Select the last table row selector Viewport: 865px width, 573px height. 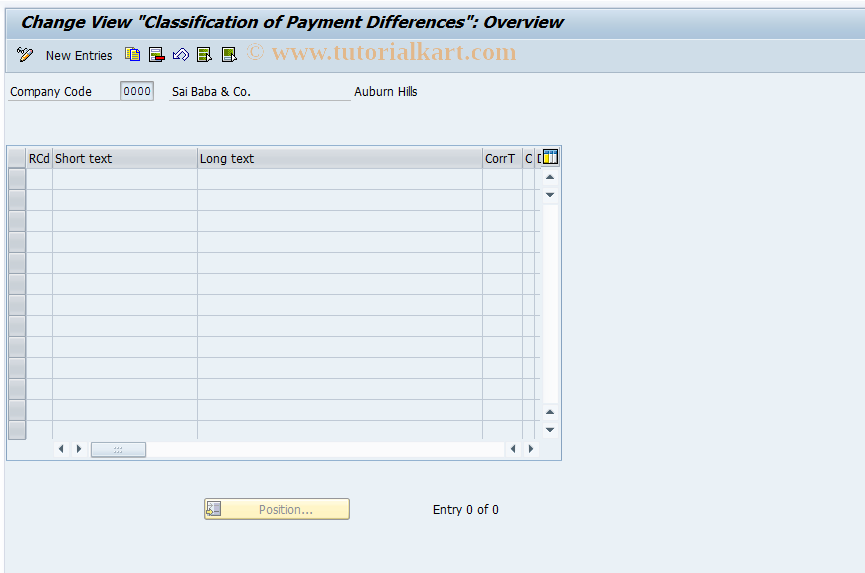click(17, 430)
